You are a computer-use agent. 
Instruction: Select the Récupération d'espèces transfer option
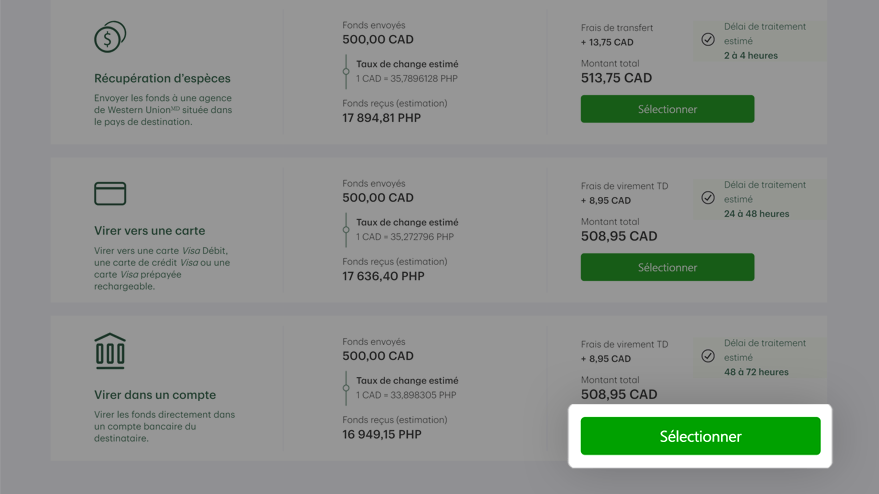coord(667,109)
